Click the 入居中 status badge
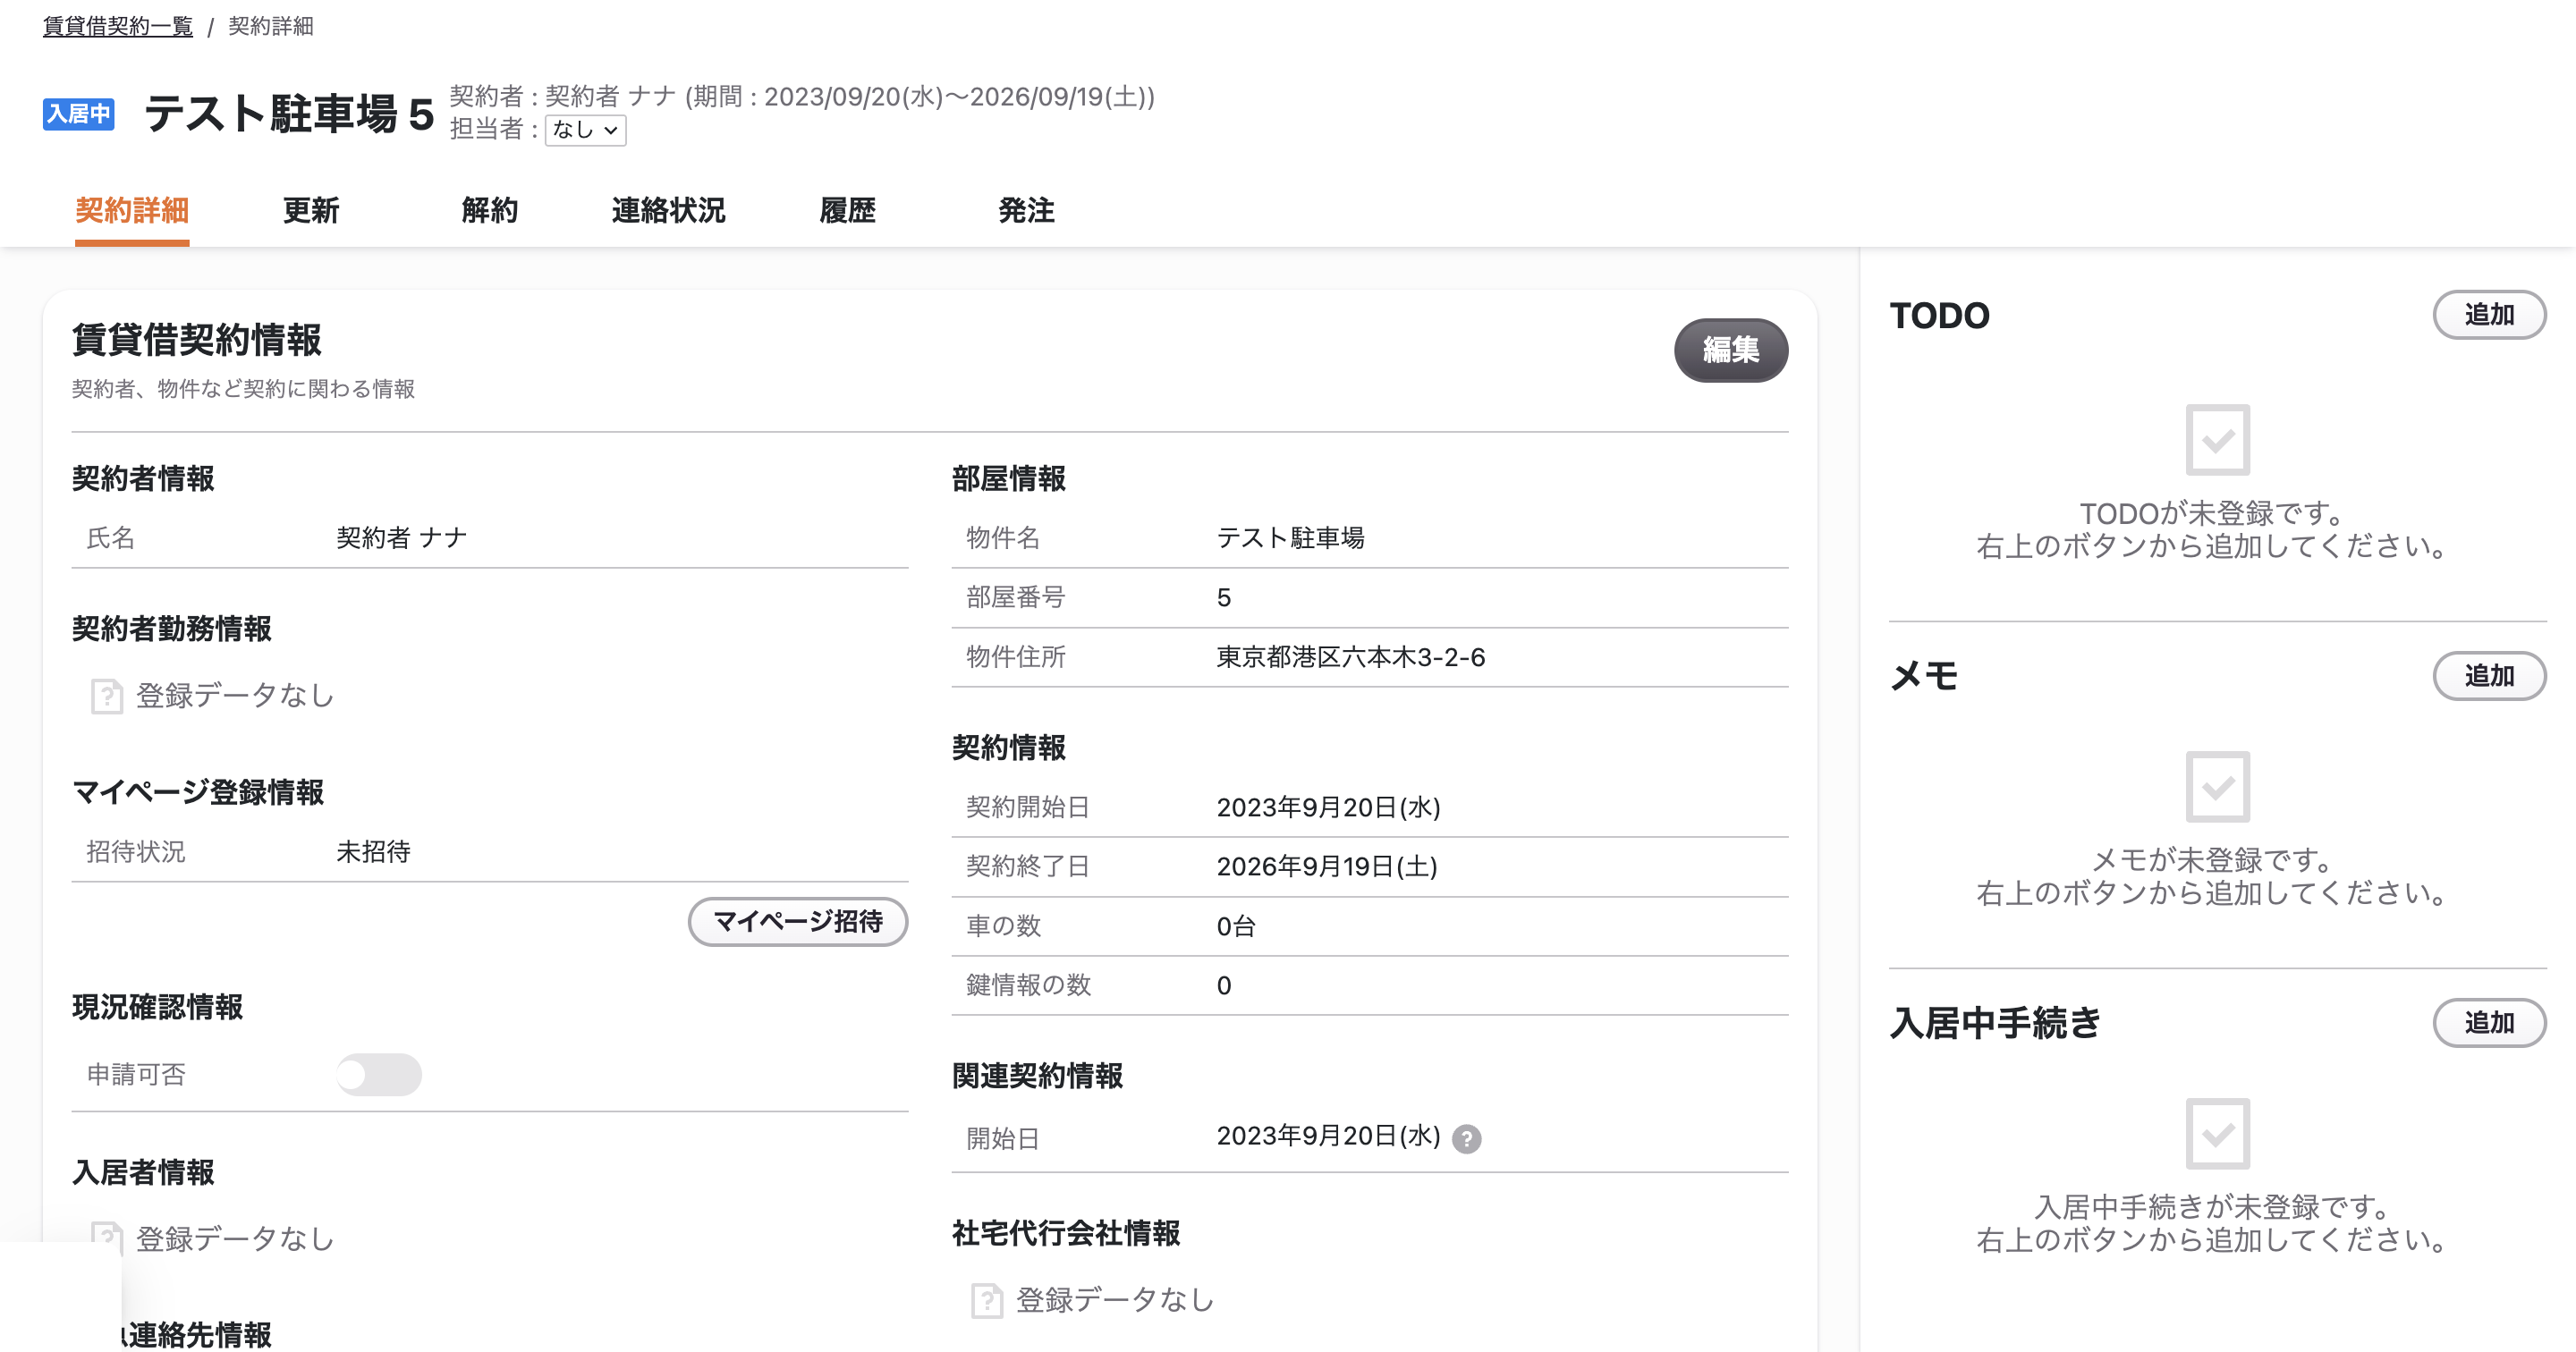The height and width of the screenshot is (1352, 2576). (78, 114)
